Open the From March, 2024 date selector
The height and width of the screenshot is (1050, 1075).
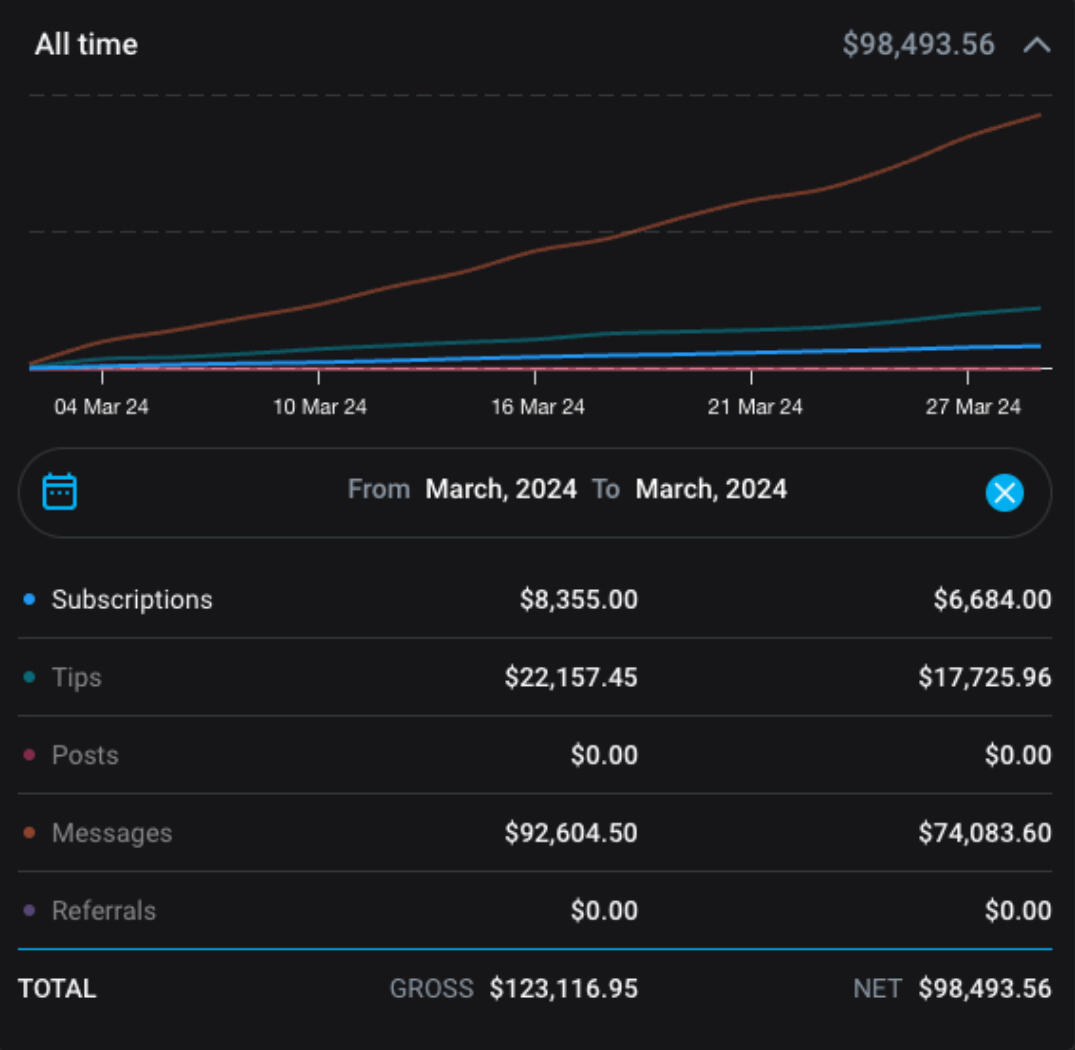500,489
